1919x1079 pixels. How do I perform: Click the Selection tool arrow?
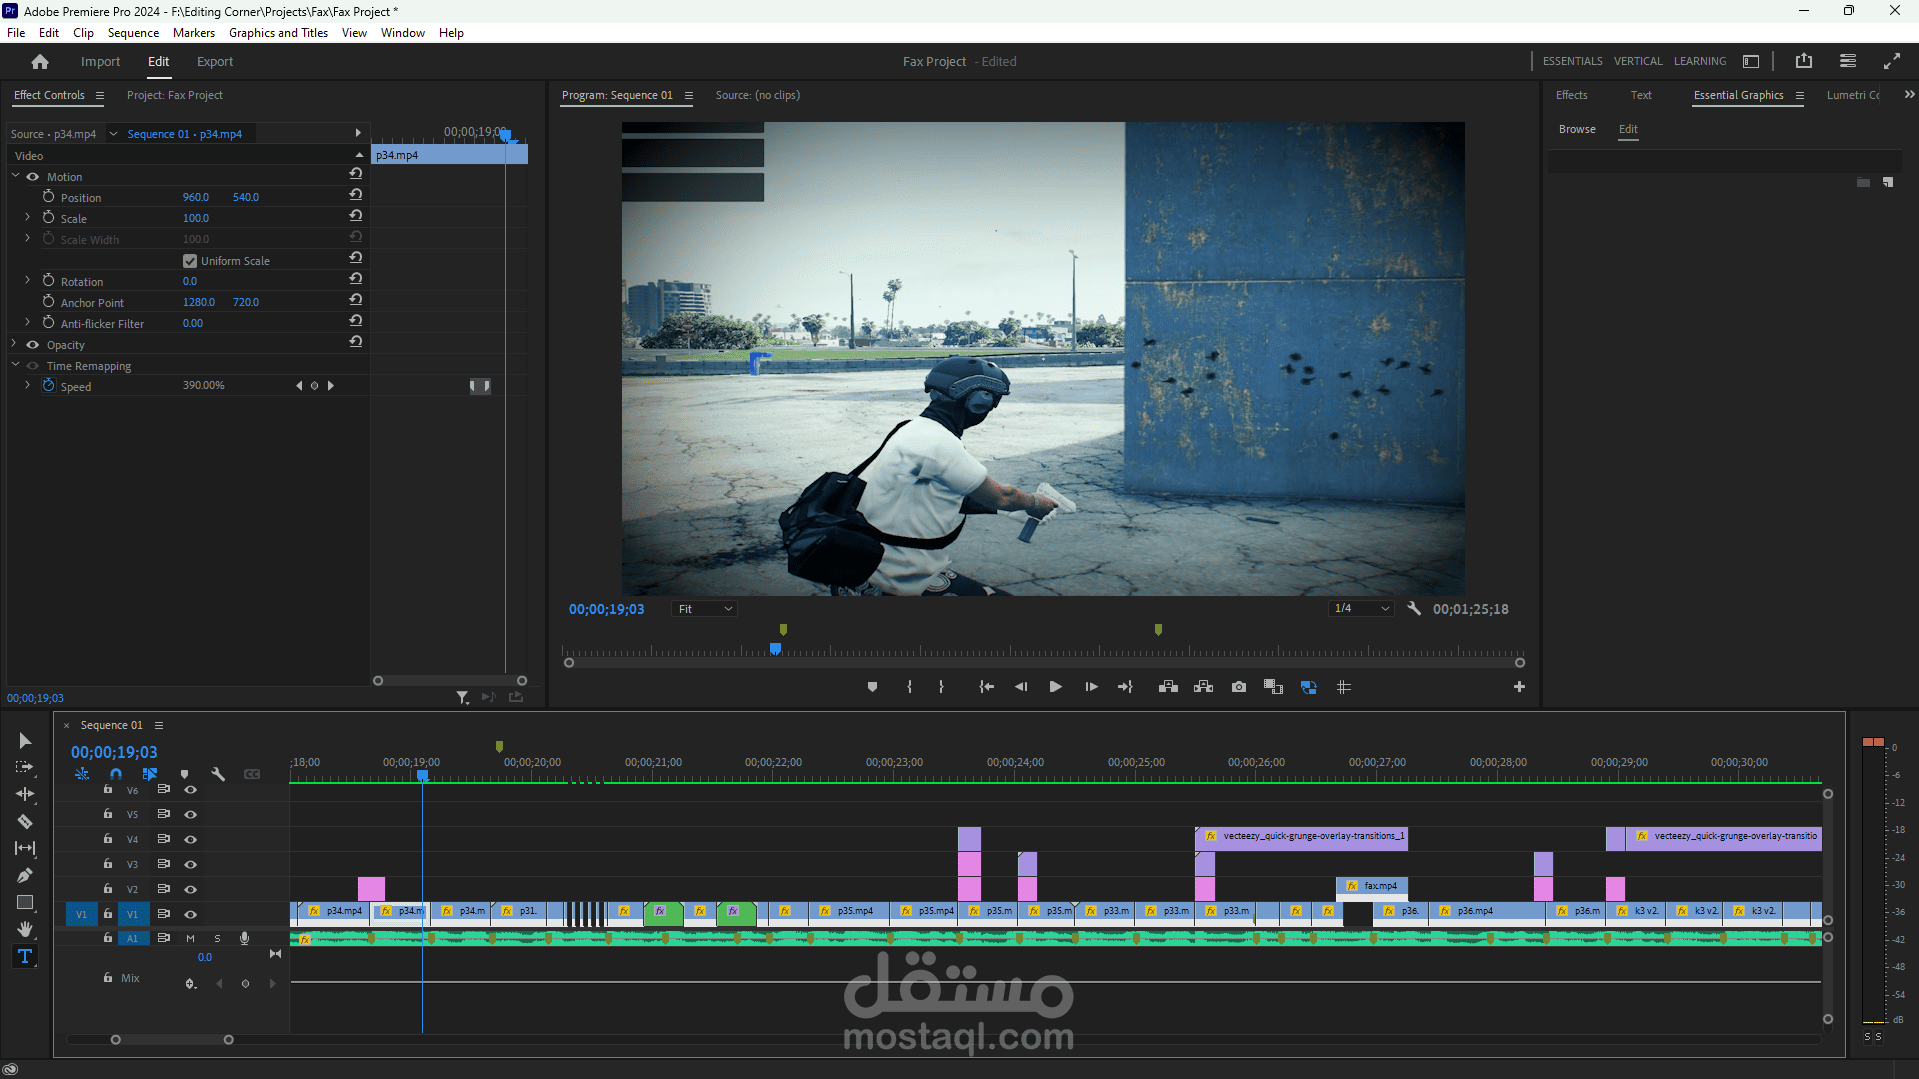click(25, 740)
